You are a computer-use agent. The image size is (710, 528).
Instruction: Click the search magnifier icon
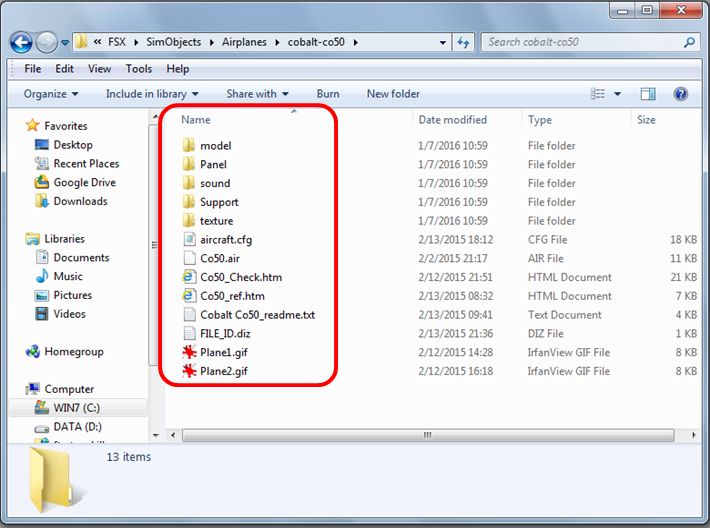[x=689, y=43]
